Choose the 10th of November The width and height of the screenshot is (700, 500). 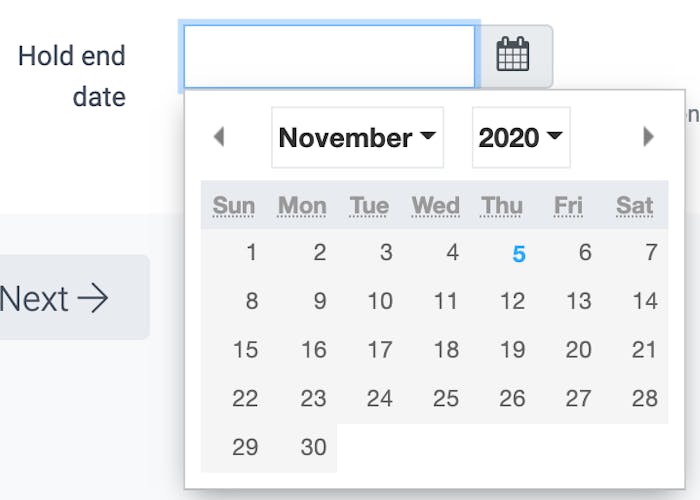click(379, 301)
